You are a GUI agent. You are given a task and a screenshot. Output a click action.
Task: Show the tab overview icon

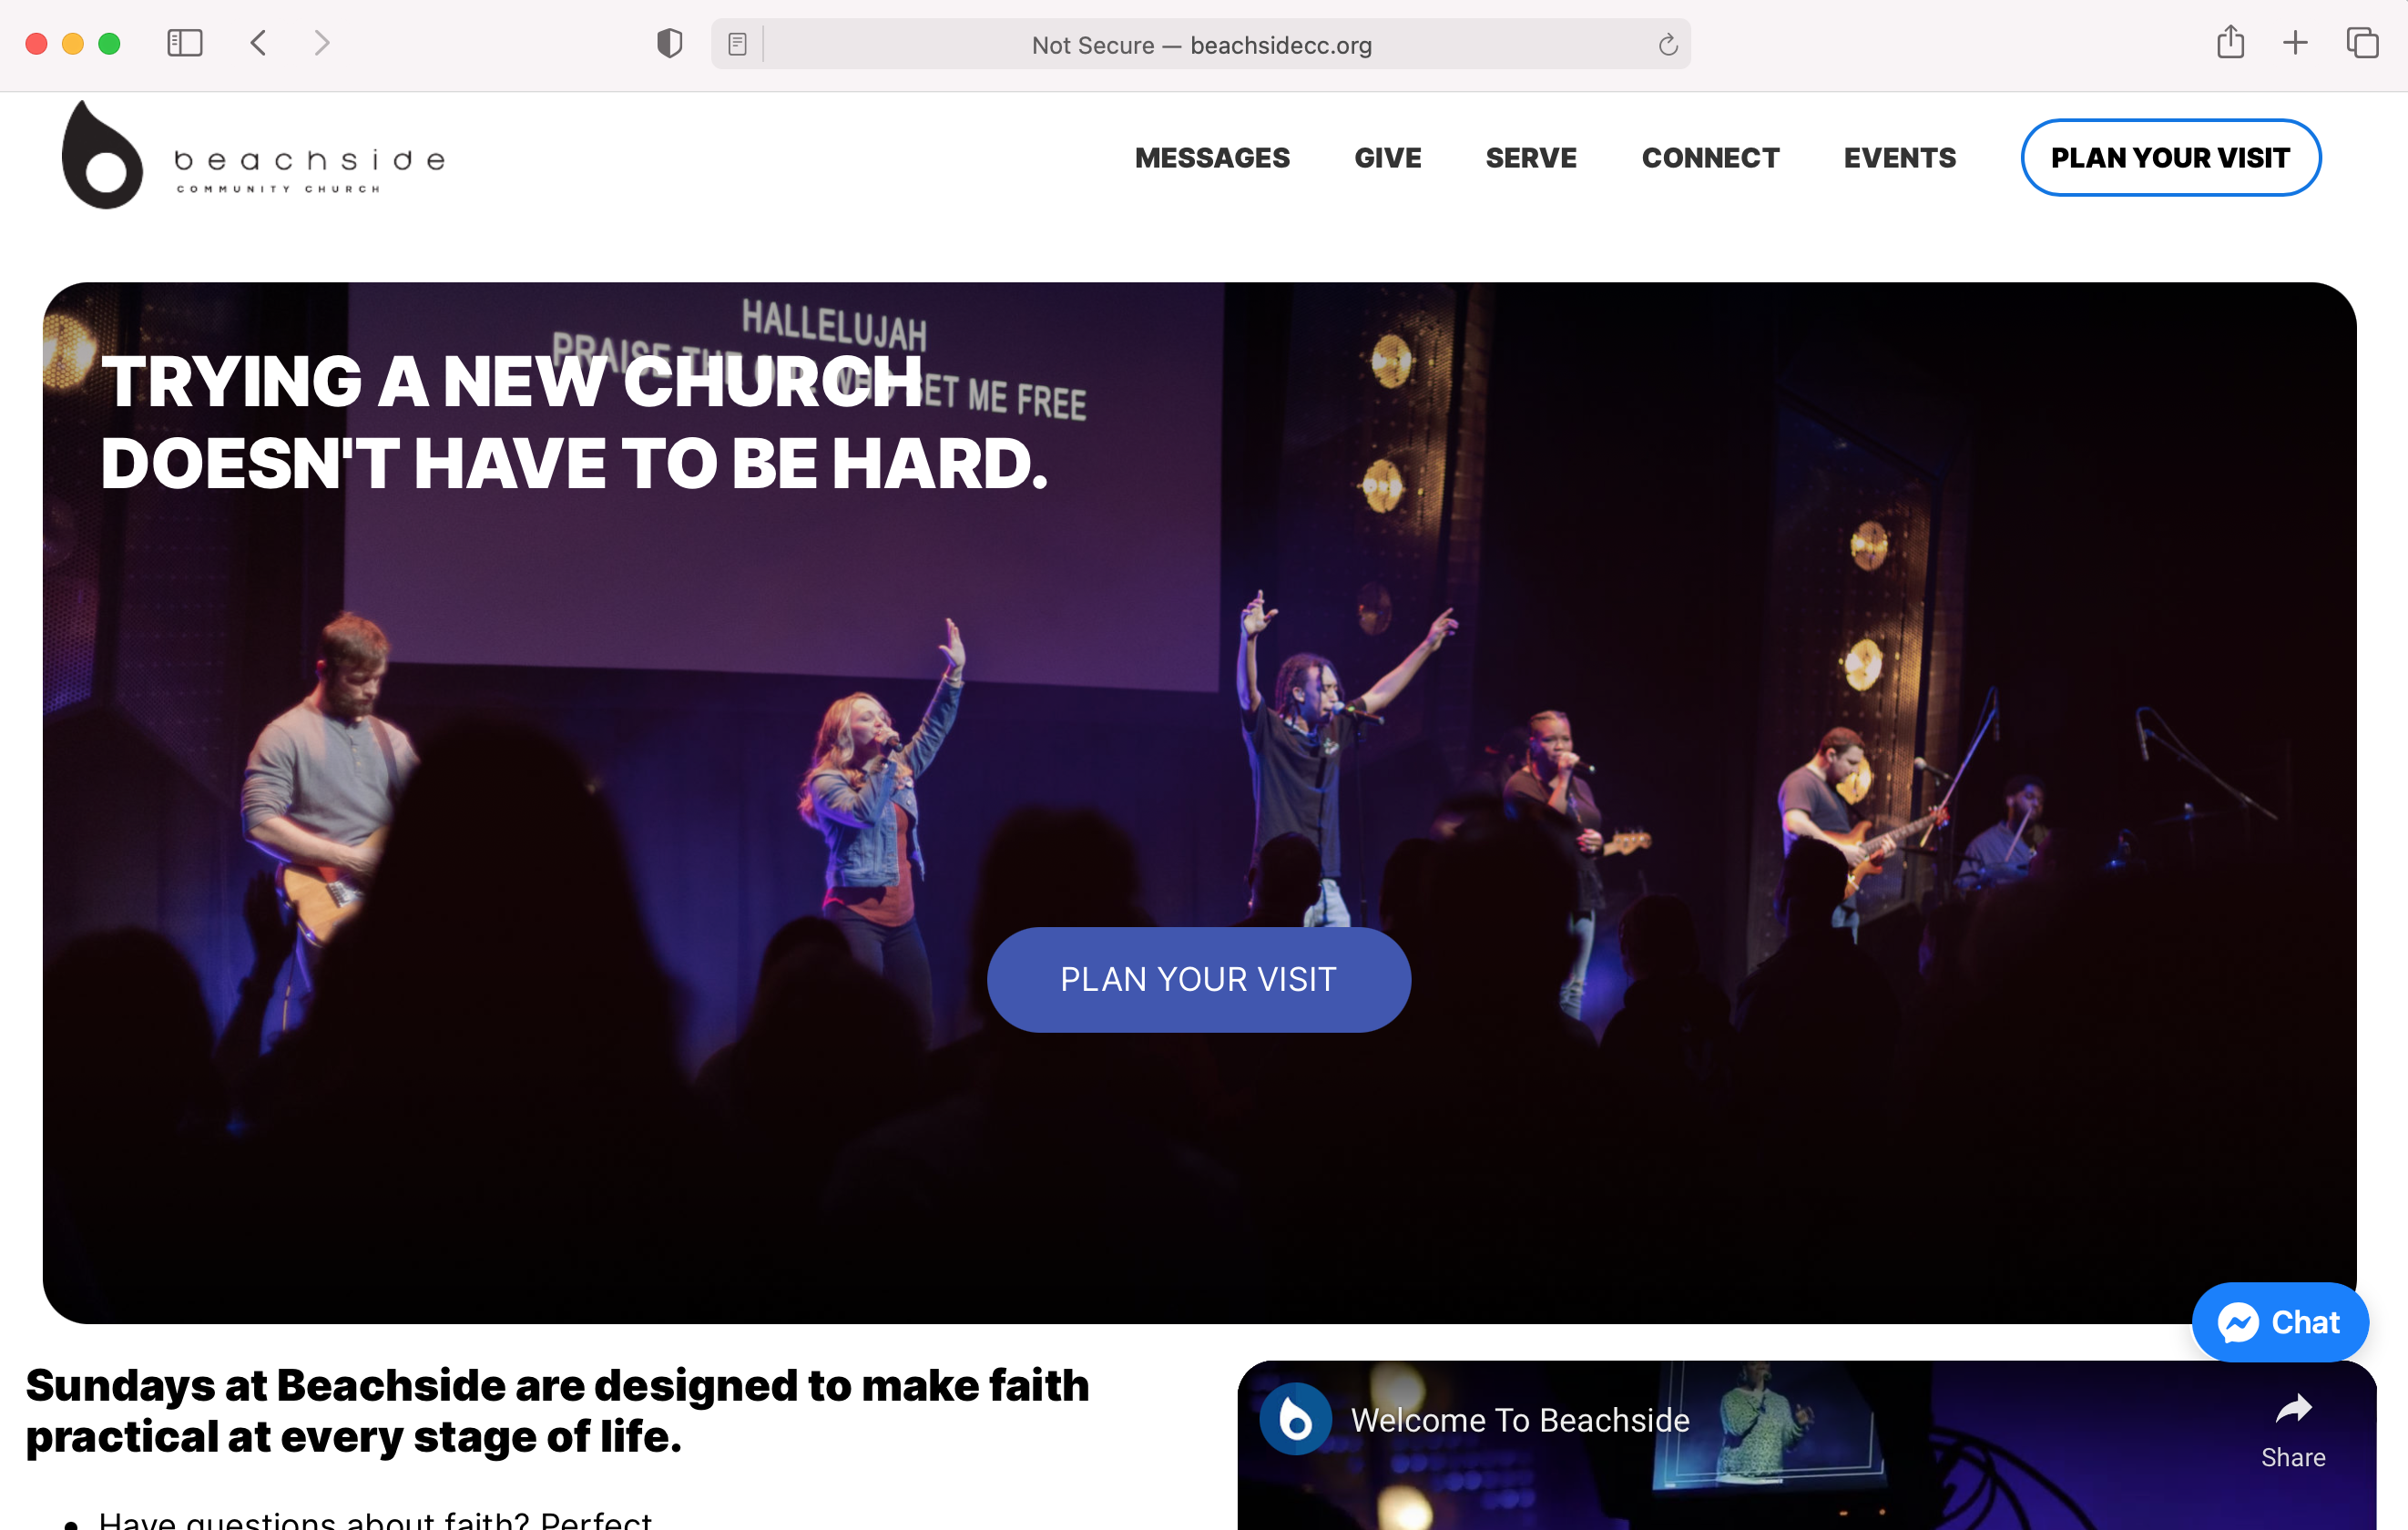tap(2362, 43)
